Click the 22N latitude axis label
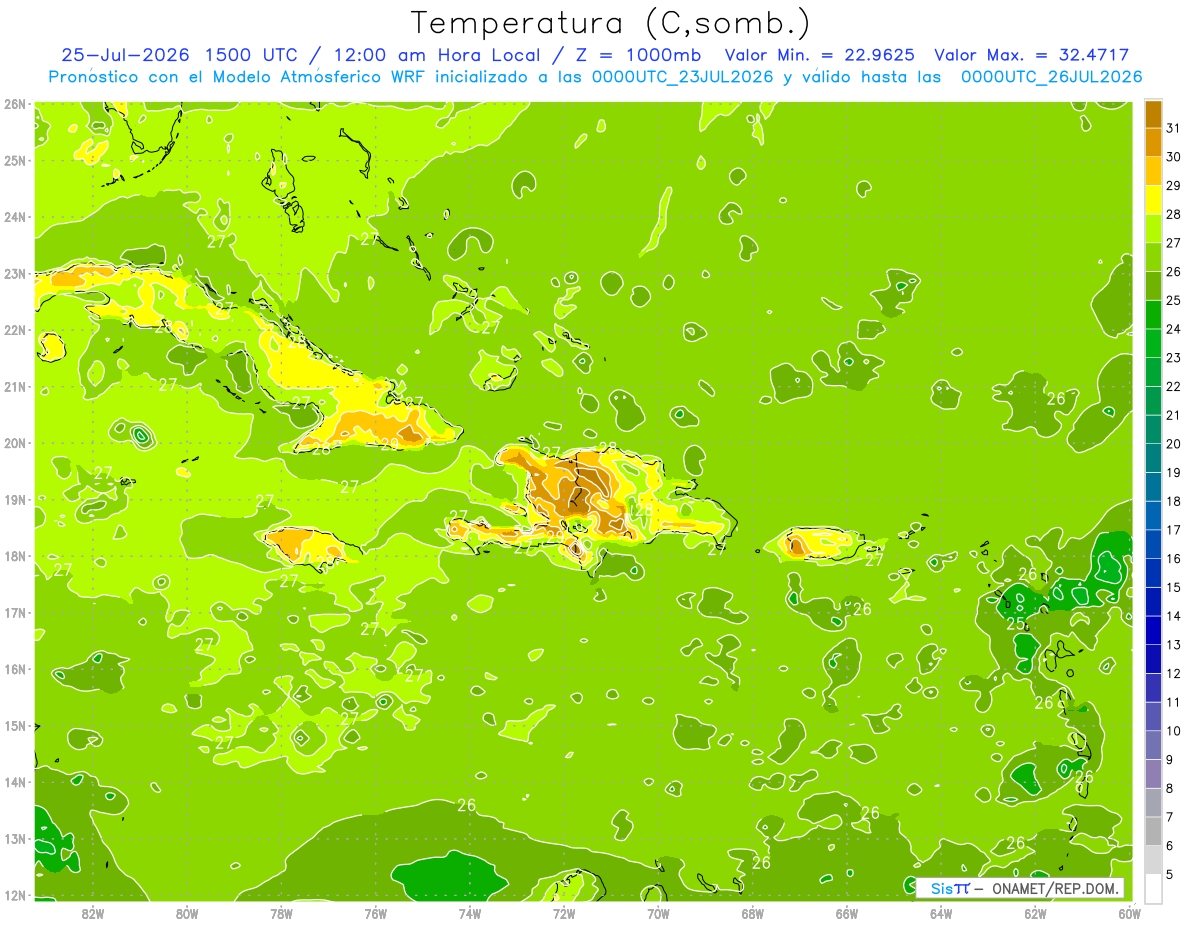Screen dimensions: 1200x927 [14, 330]
